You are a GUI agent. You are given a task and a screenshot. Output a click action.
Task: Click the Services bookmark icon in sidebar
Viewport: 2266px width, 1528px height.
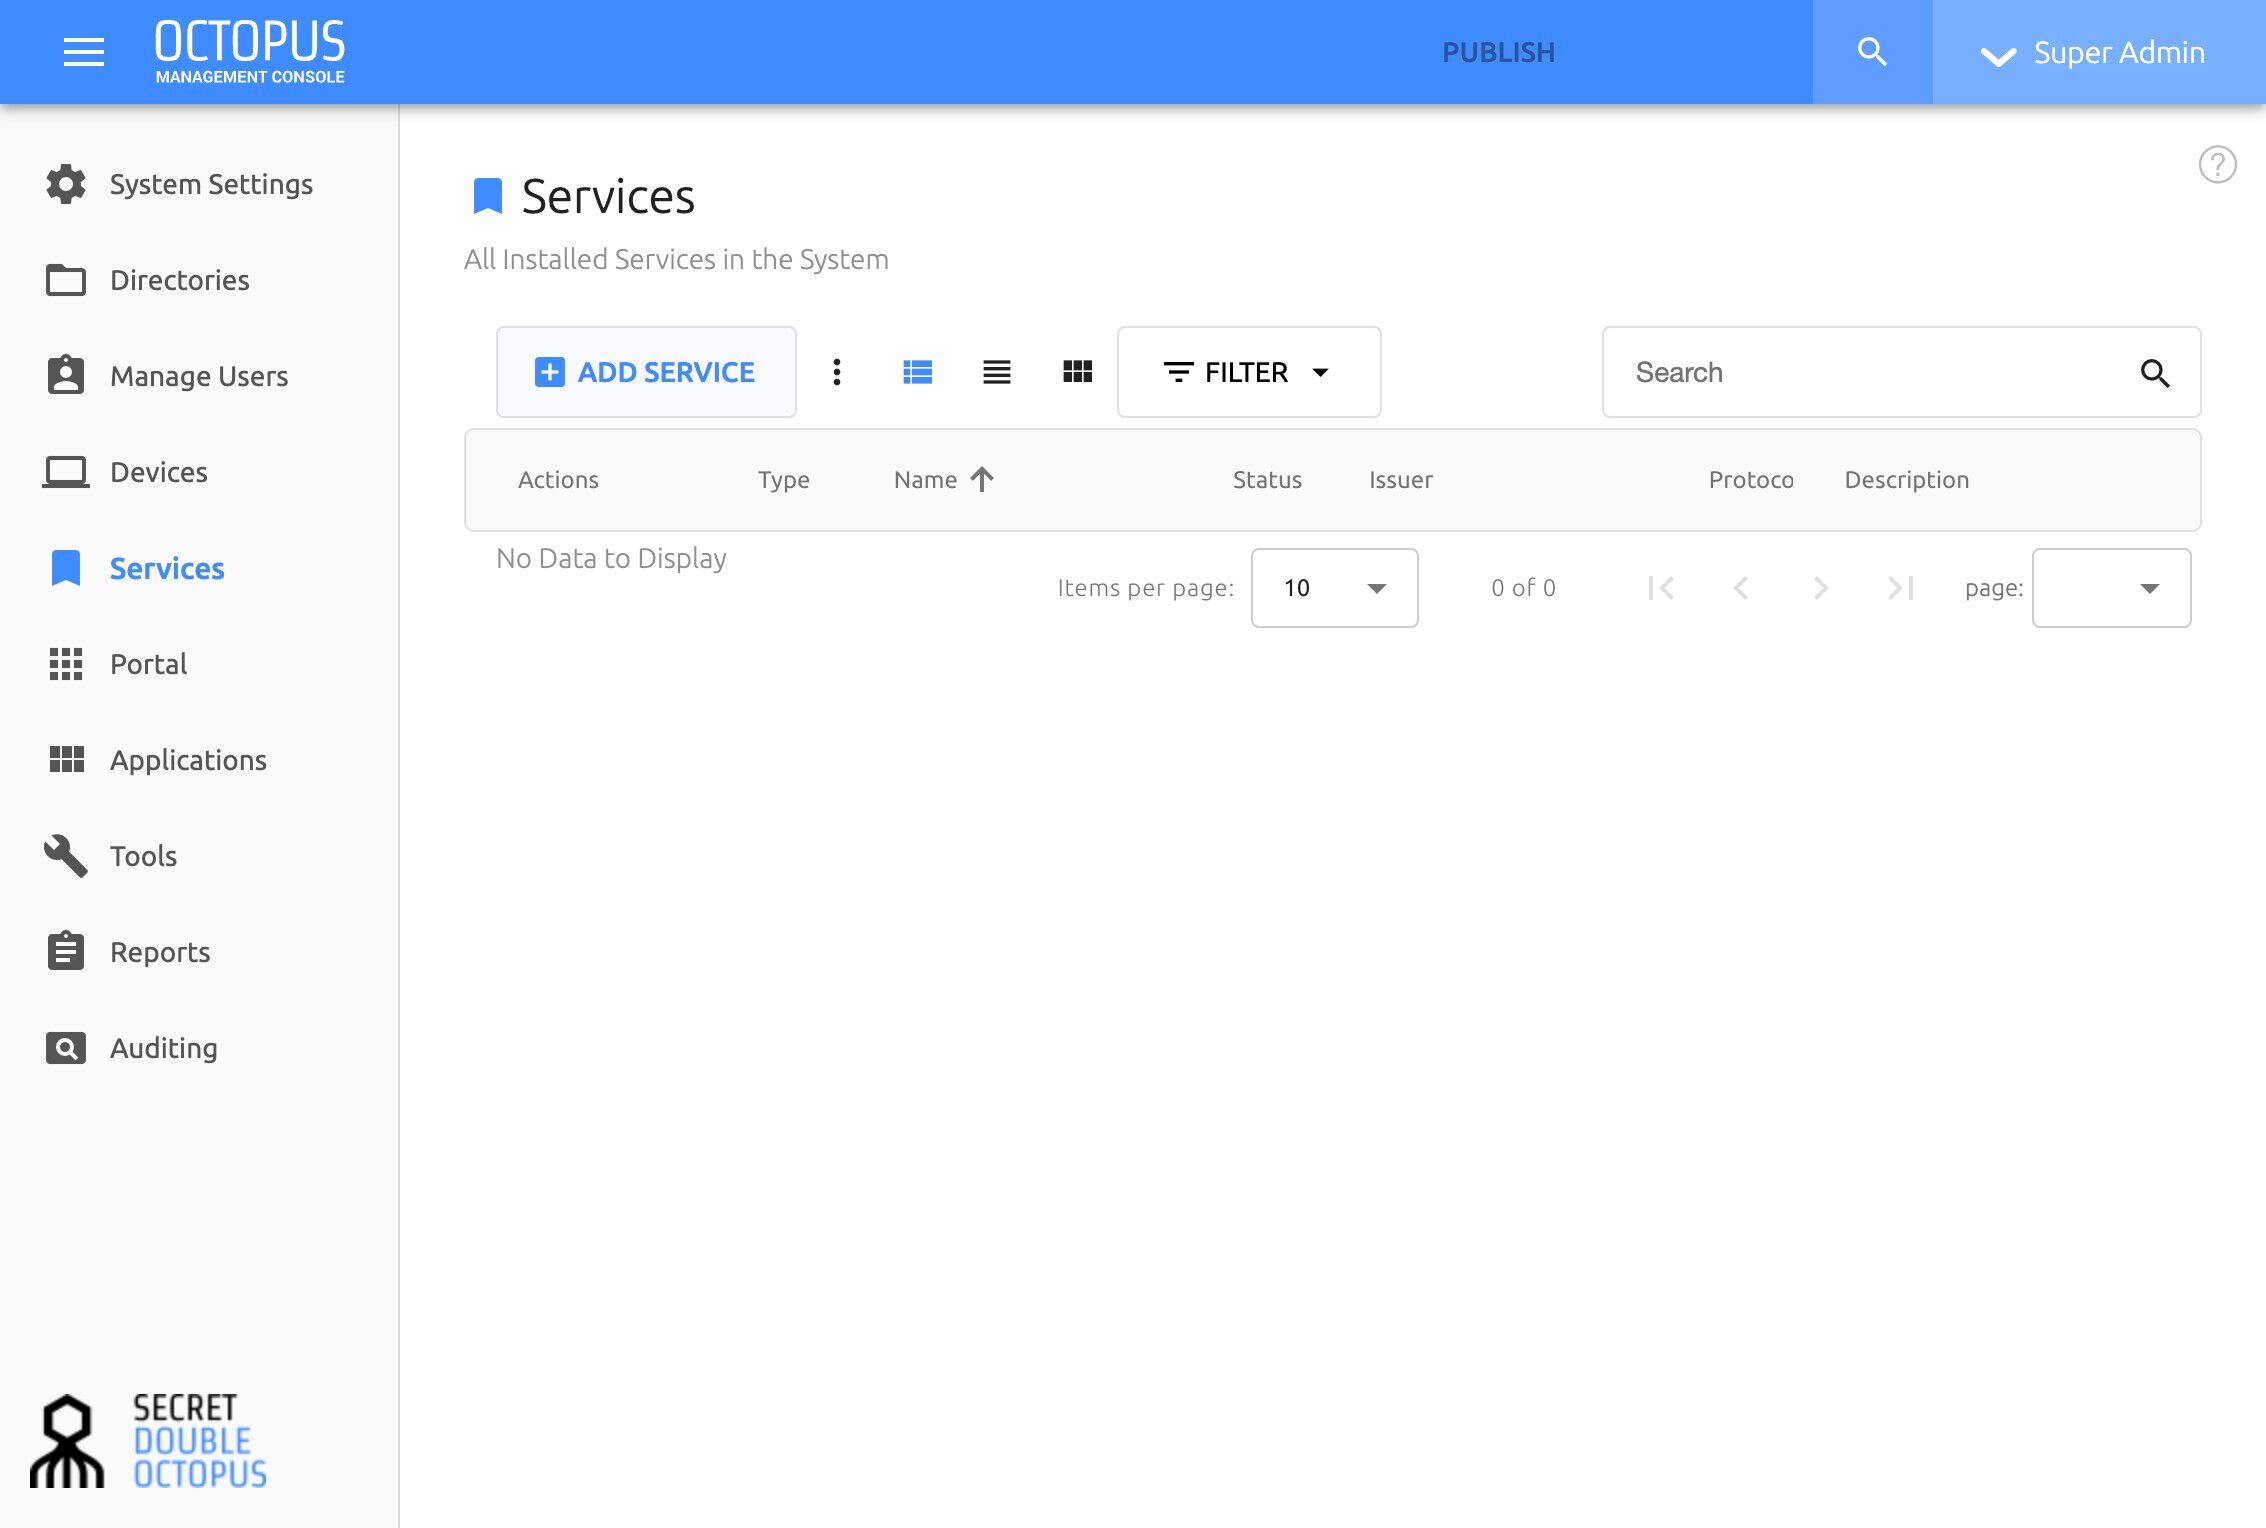[66, 568]
